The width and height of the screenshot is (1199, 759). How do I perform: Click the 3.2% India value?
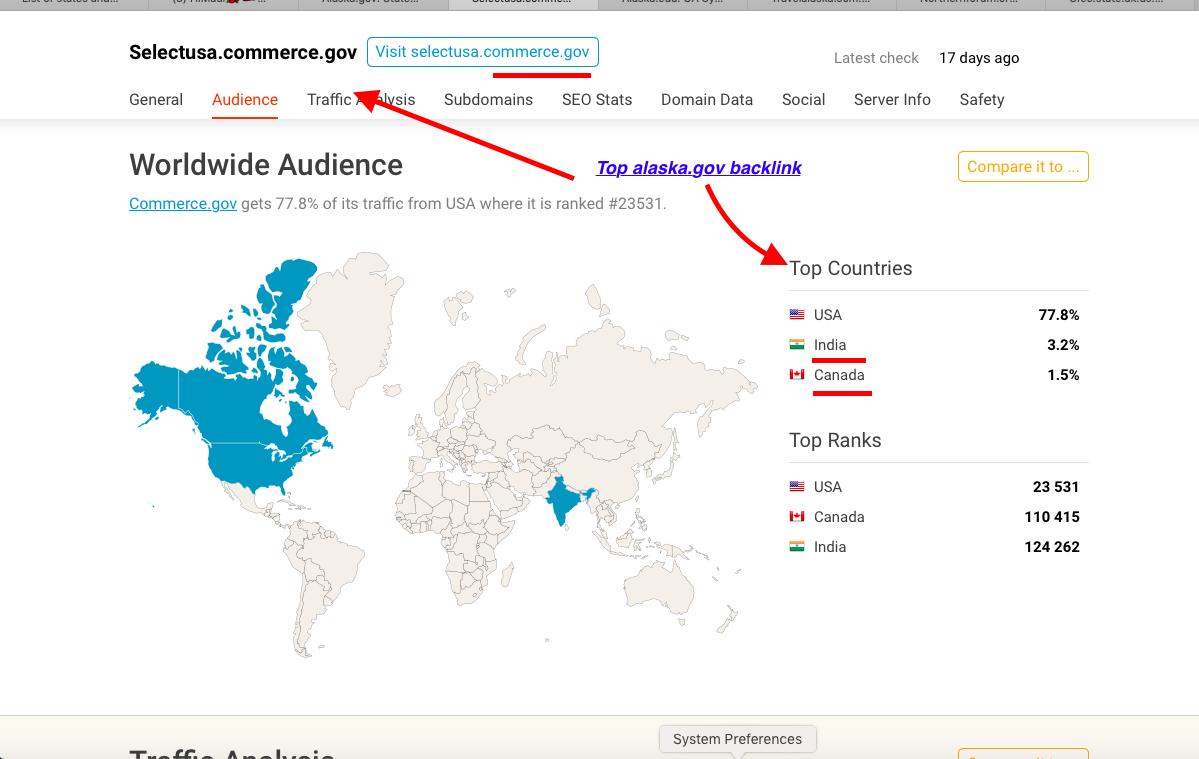click(1063, 345)
